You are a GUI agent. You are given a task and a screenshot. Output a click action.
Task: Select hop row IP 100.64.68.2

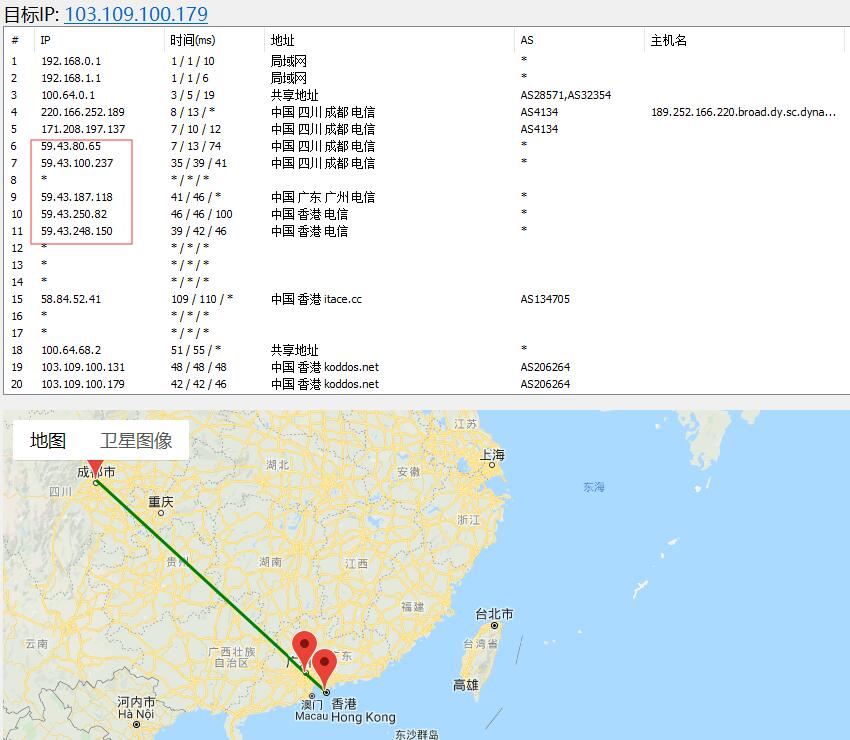pyautogui.click(x=71, y=350)
